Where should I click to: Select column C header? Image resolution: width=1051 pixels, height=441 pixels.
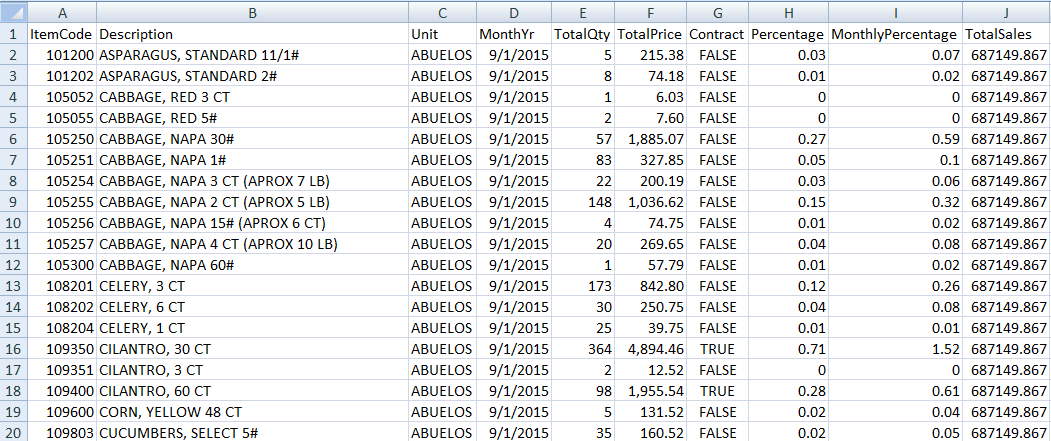coord(442,12)
